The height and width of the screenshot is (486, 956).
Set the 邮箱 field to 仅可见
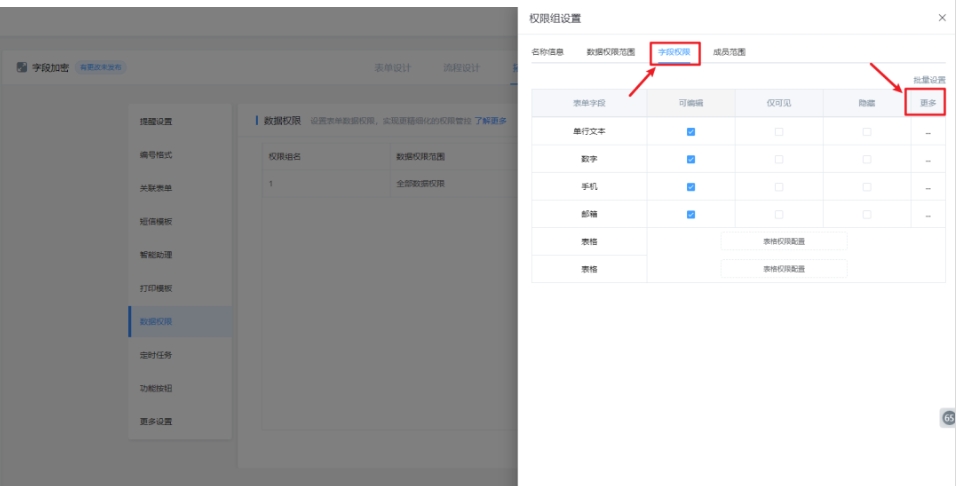pos(779,213)
